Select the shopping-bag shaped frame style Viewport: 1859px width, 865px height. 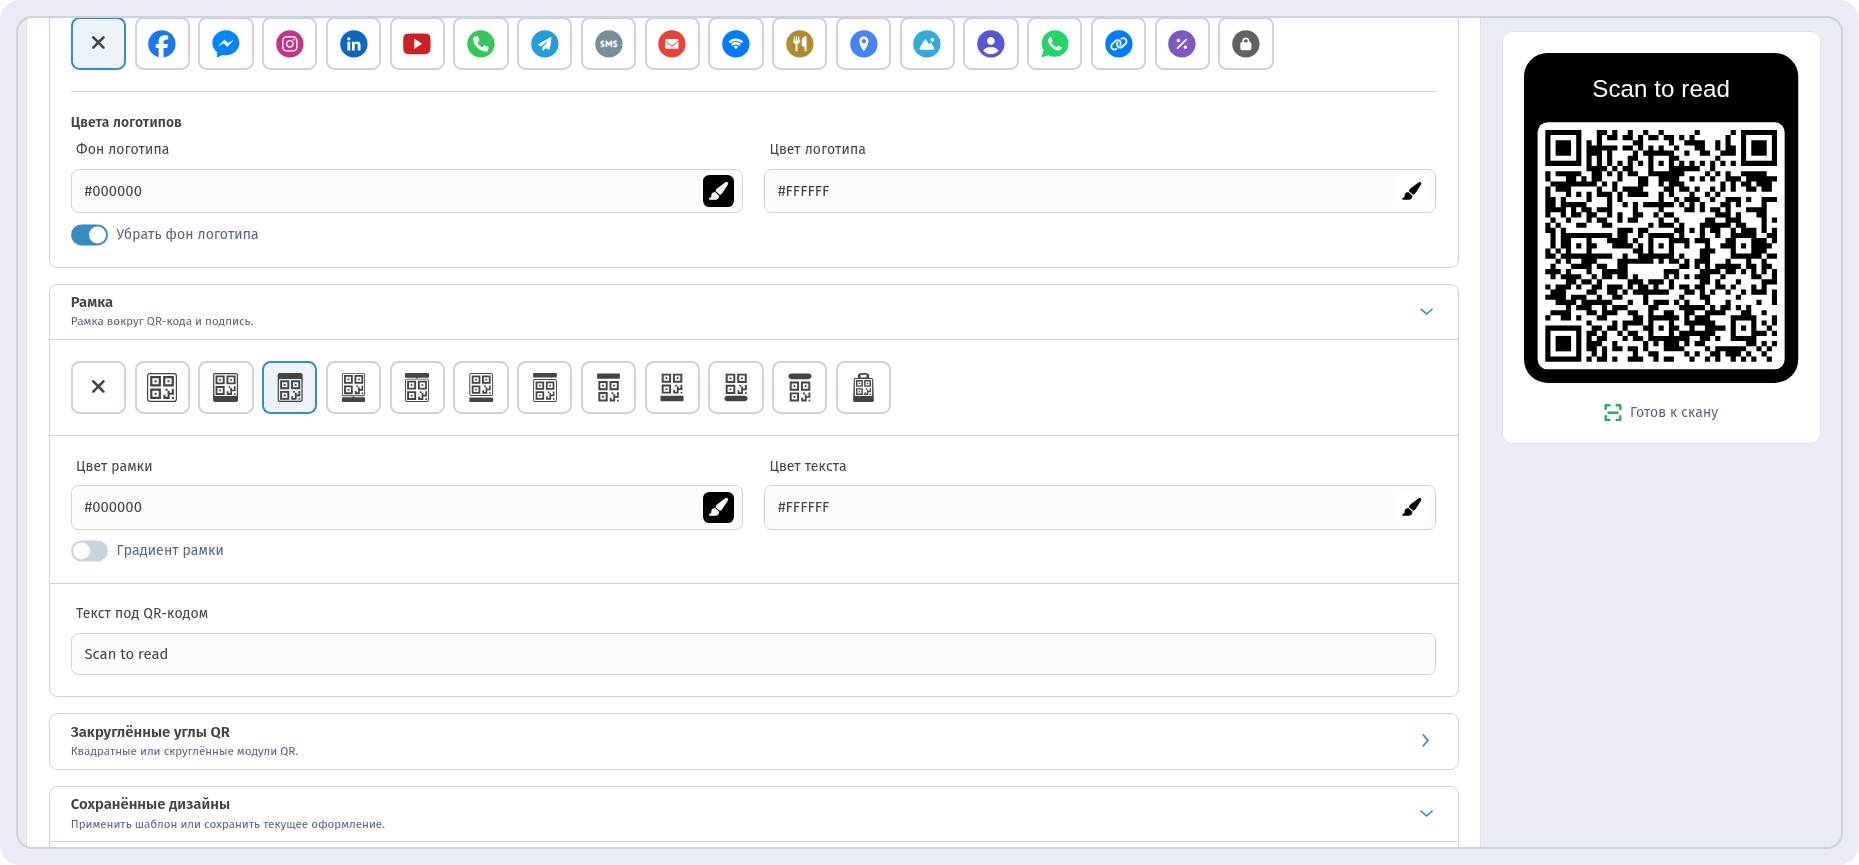click(864, 387)
